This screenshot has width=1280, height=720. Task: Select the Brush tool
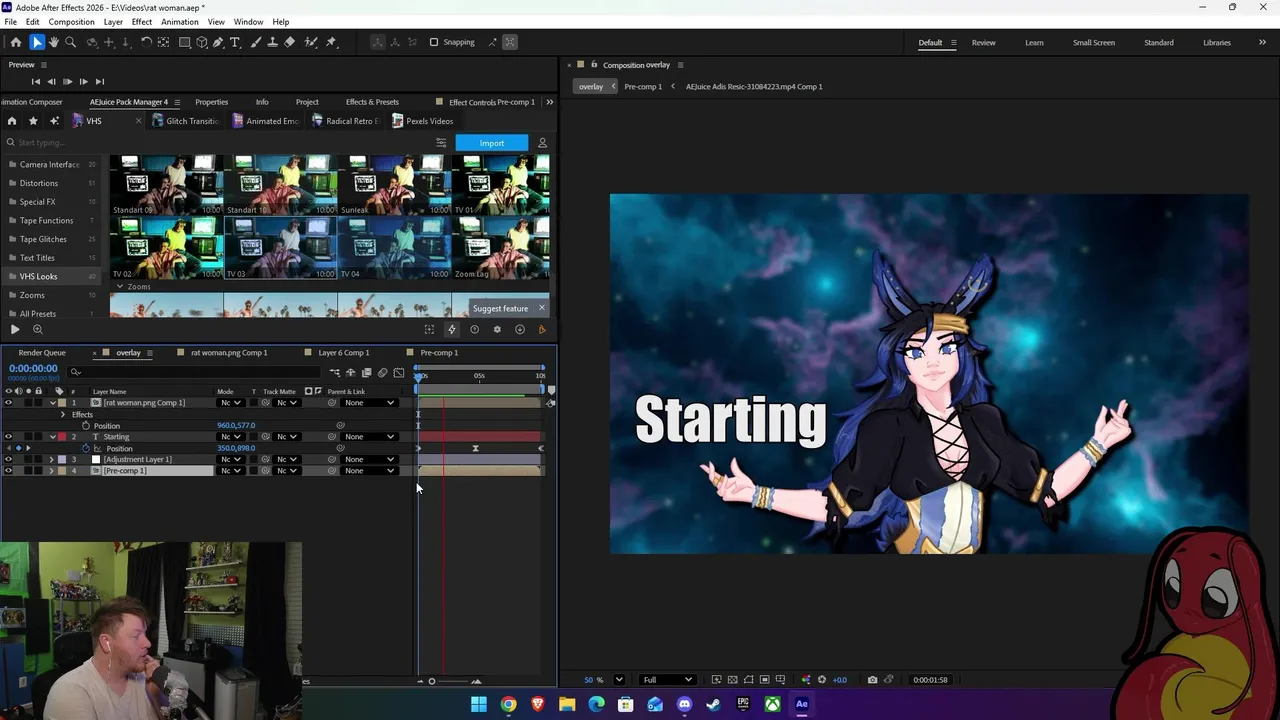[x=256, y=42]
